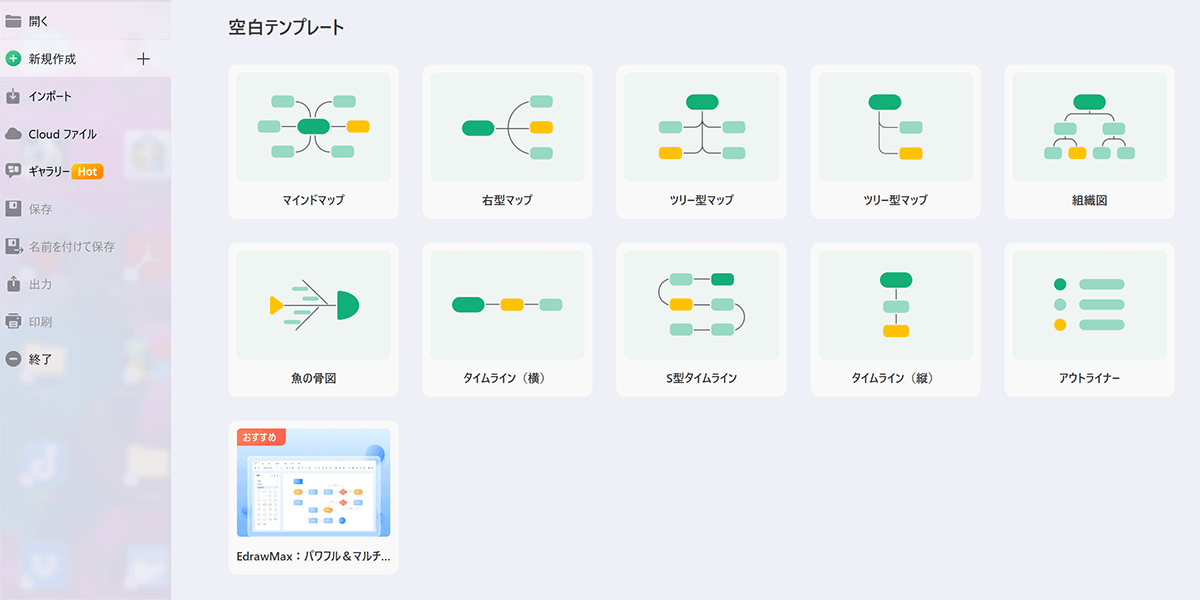The height and width of the screenshot is (600, 1200).
Task: Click the 終了 exit icon
Action: pos(13,359)
